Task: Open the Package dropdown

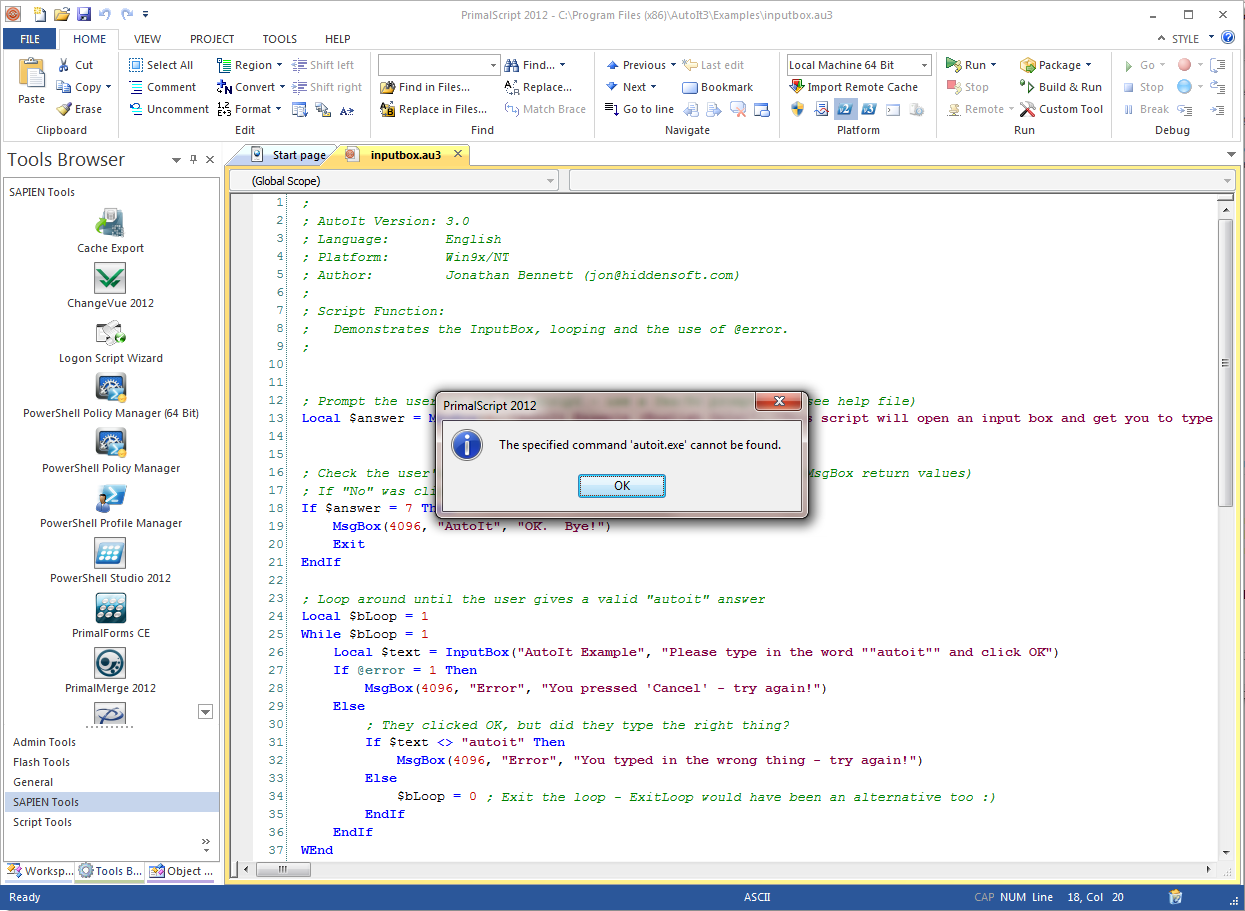Action: [x=1088, y=65]
